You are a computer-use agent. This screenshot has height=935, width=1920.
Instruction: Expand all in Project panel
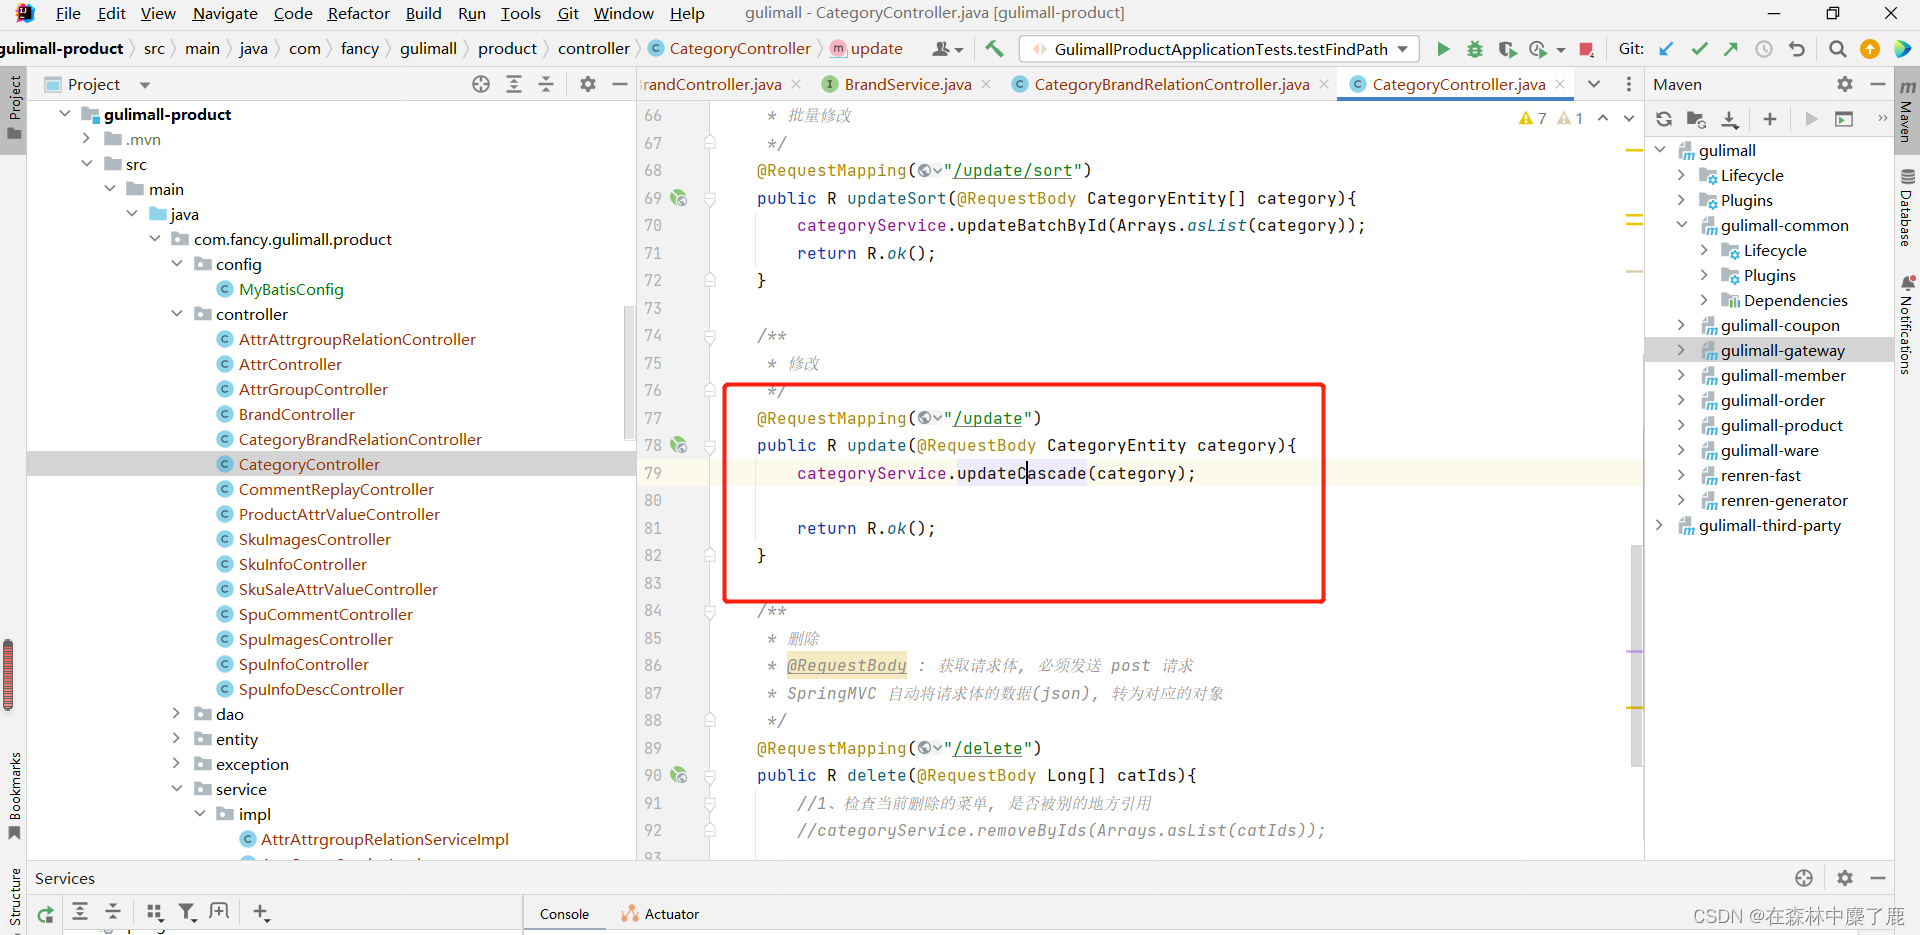point(514,84)
